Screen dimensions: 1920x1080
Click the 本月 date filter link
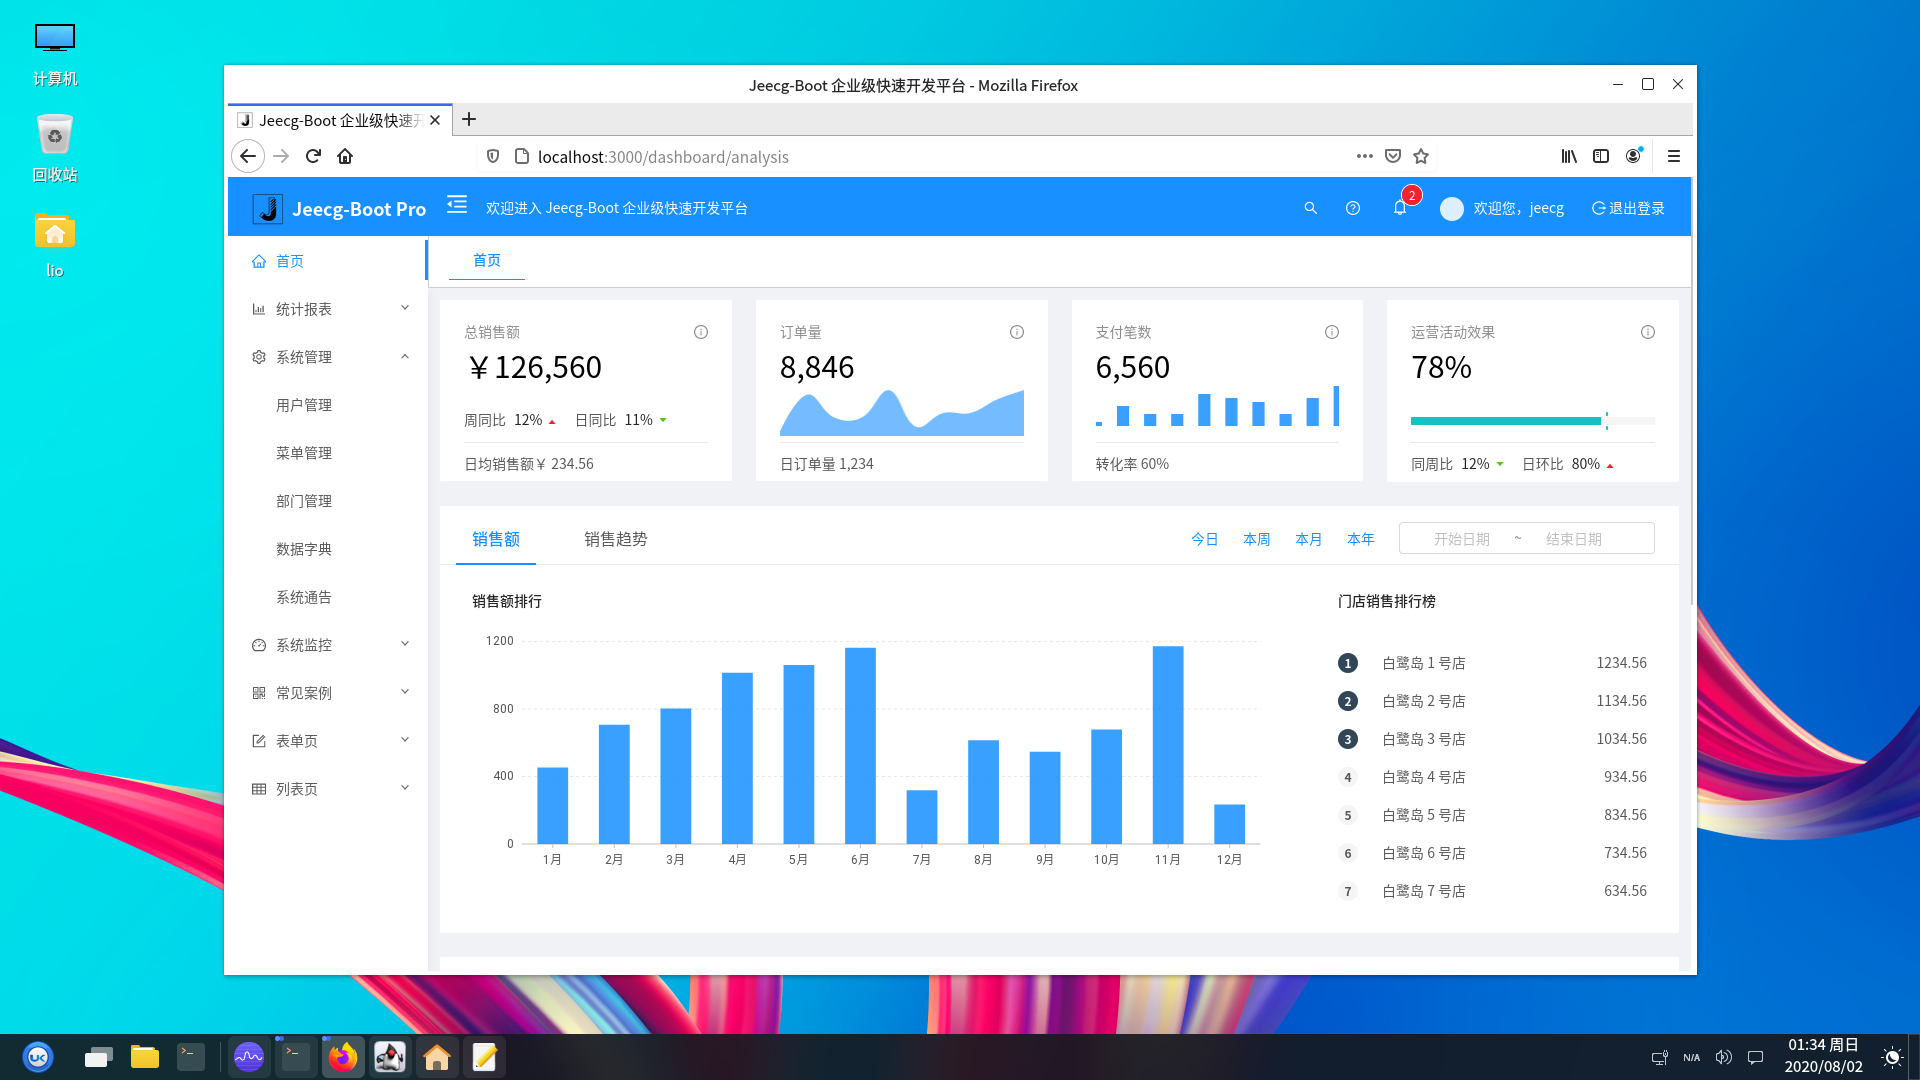1308,539
